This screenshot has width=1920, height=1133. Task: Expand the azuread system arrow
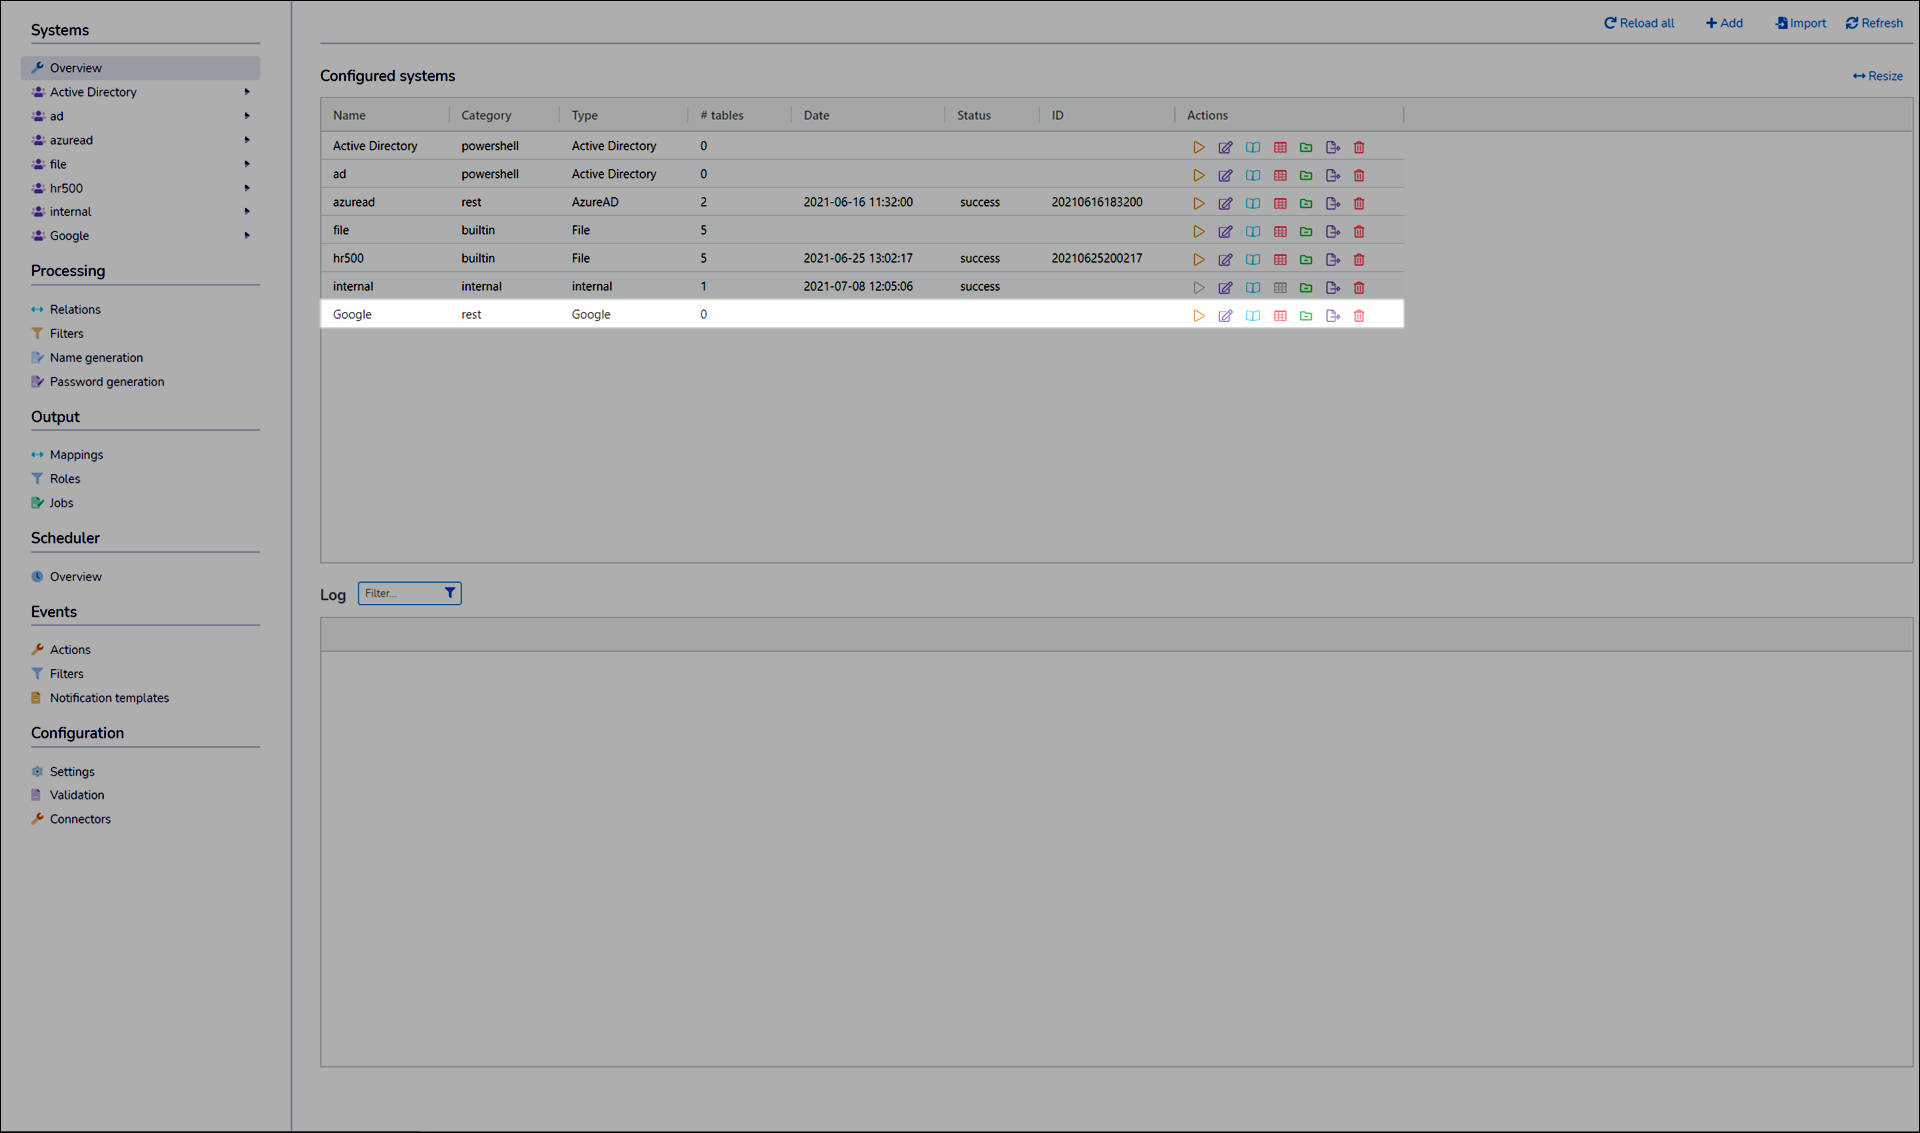pyautogui.click(x=247, y=140)
